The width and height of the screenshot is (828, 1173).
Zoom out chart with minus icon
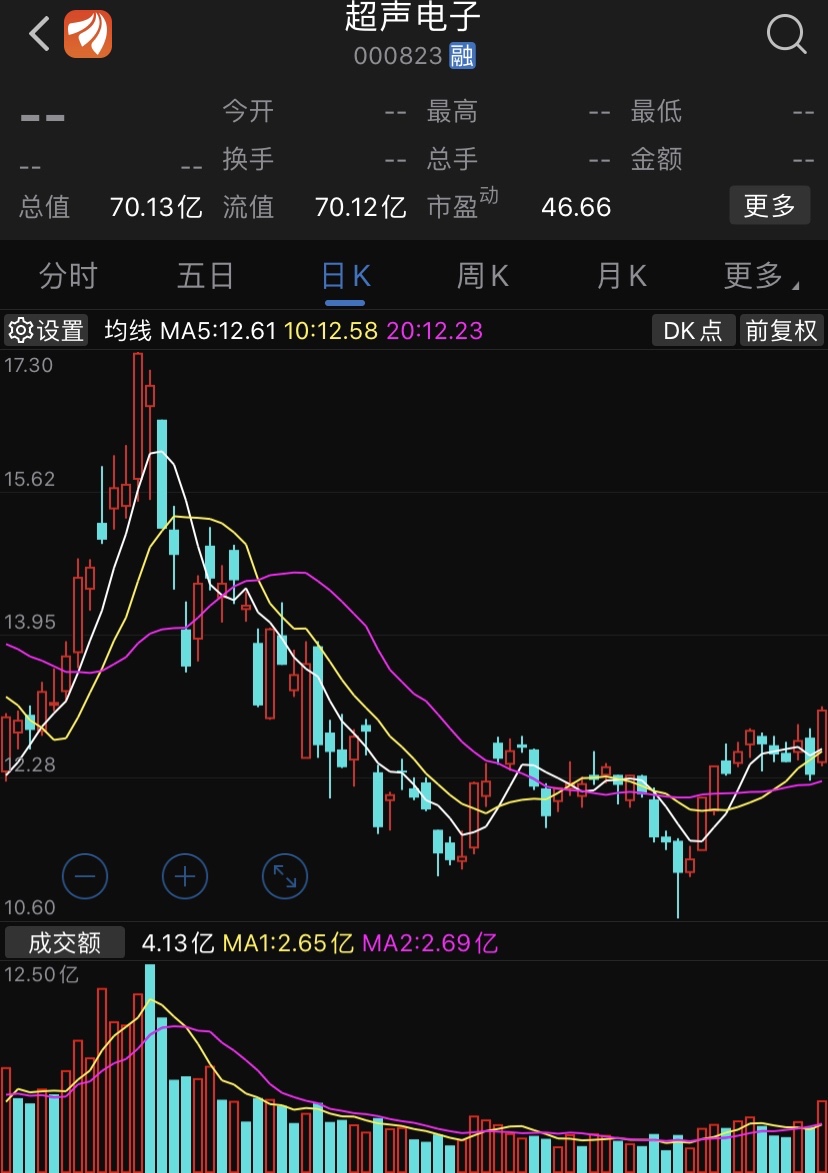(x=85, y=876)
